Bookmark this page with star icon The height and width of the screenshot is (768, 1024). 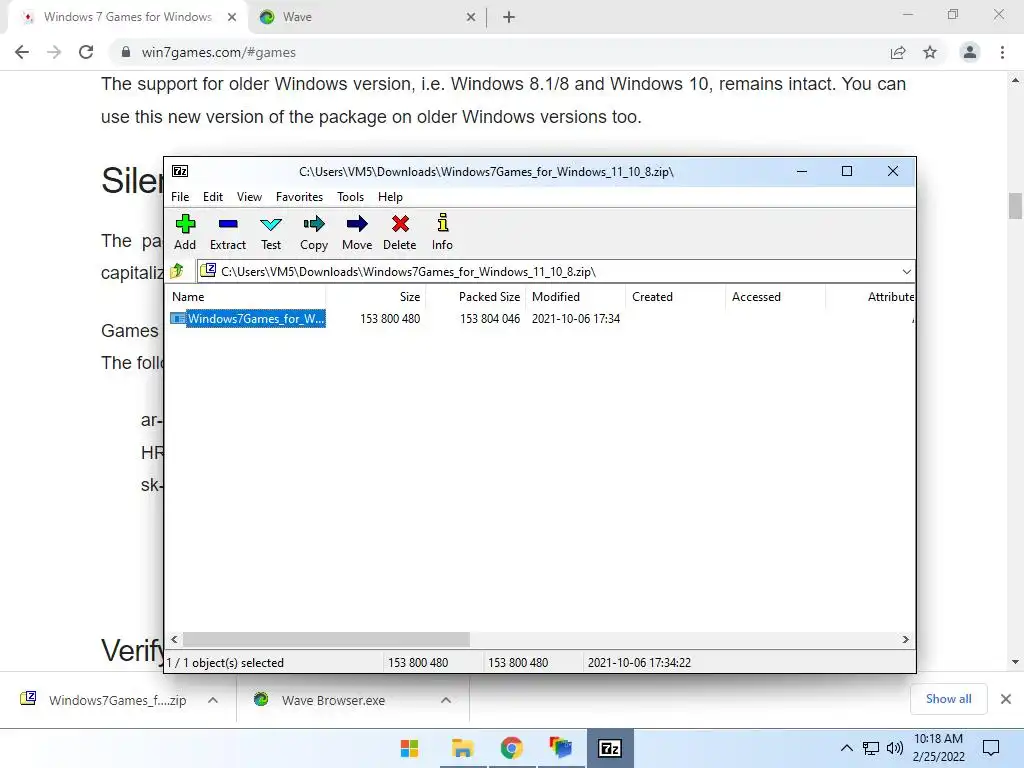(x=930, y=52)
